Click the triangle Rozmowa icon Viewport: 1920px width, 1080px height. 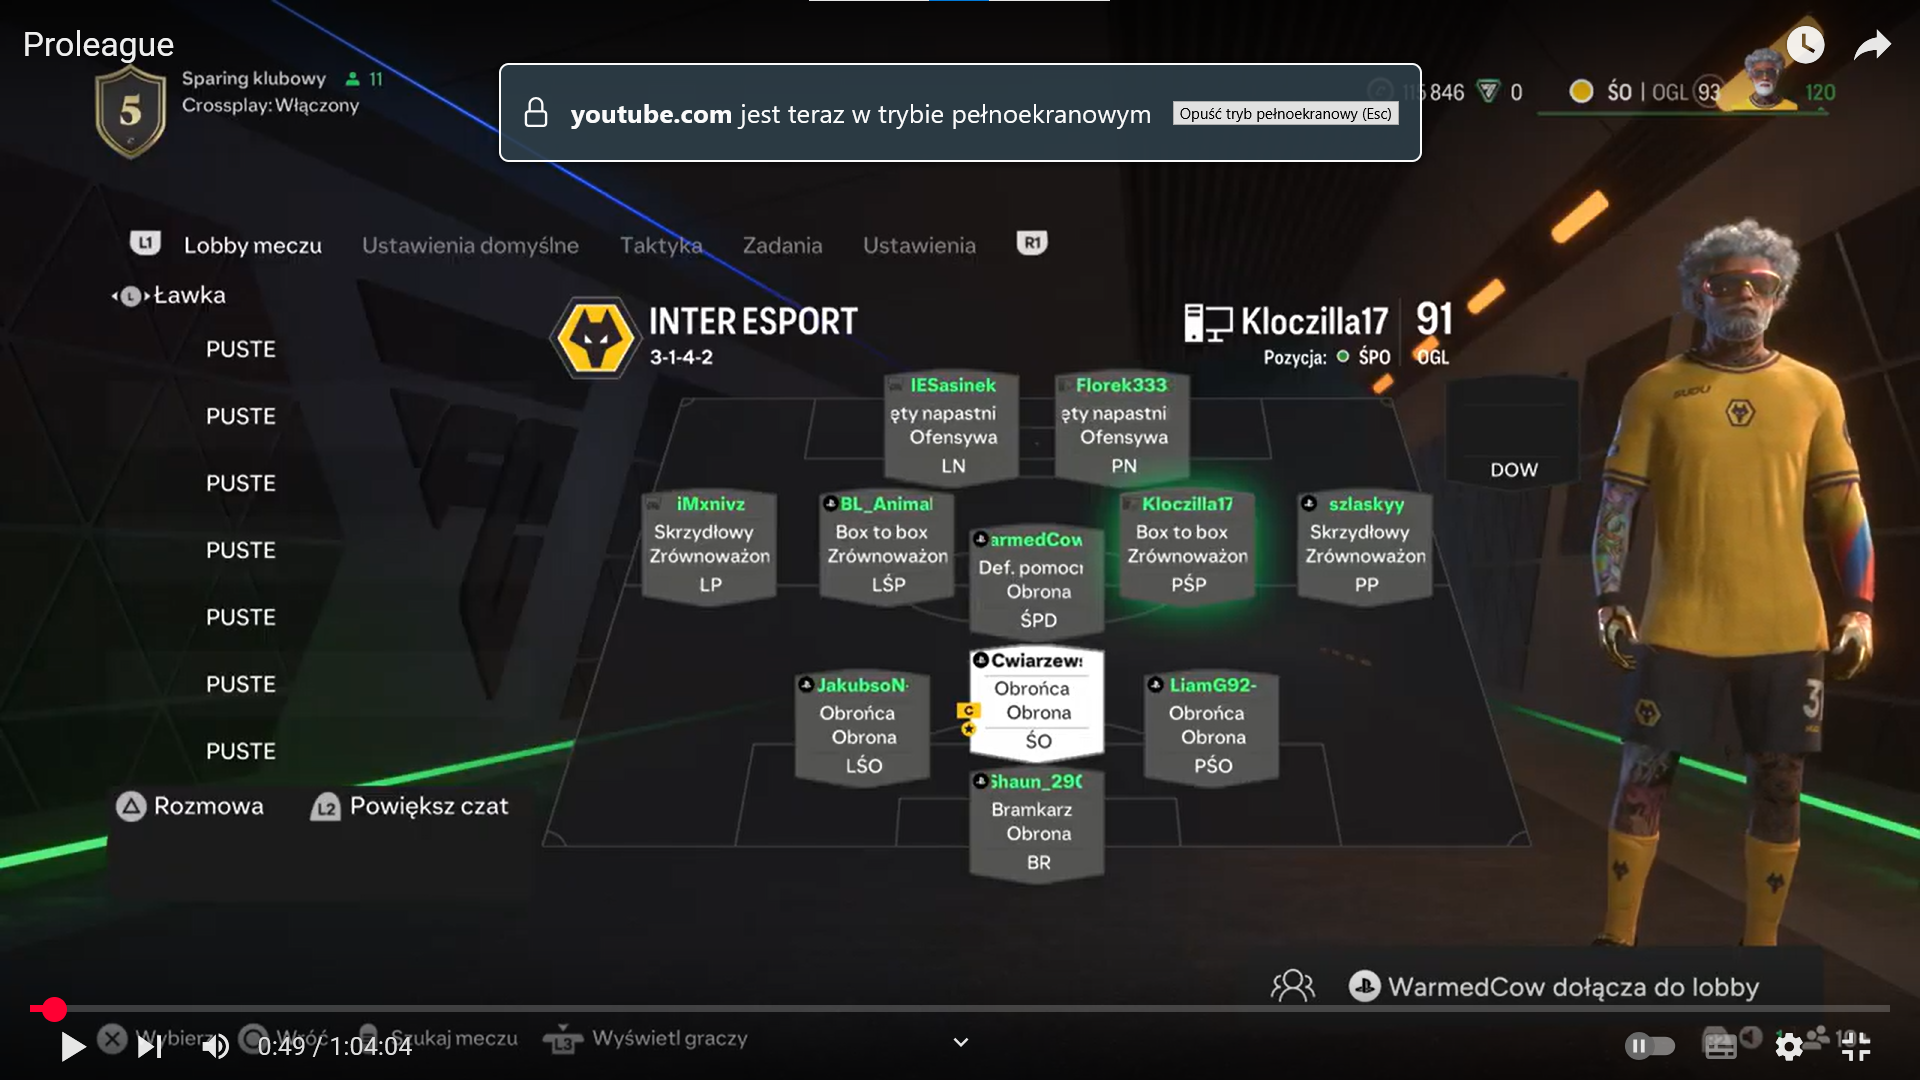click(131, 806)
